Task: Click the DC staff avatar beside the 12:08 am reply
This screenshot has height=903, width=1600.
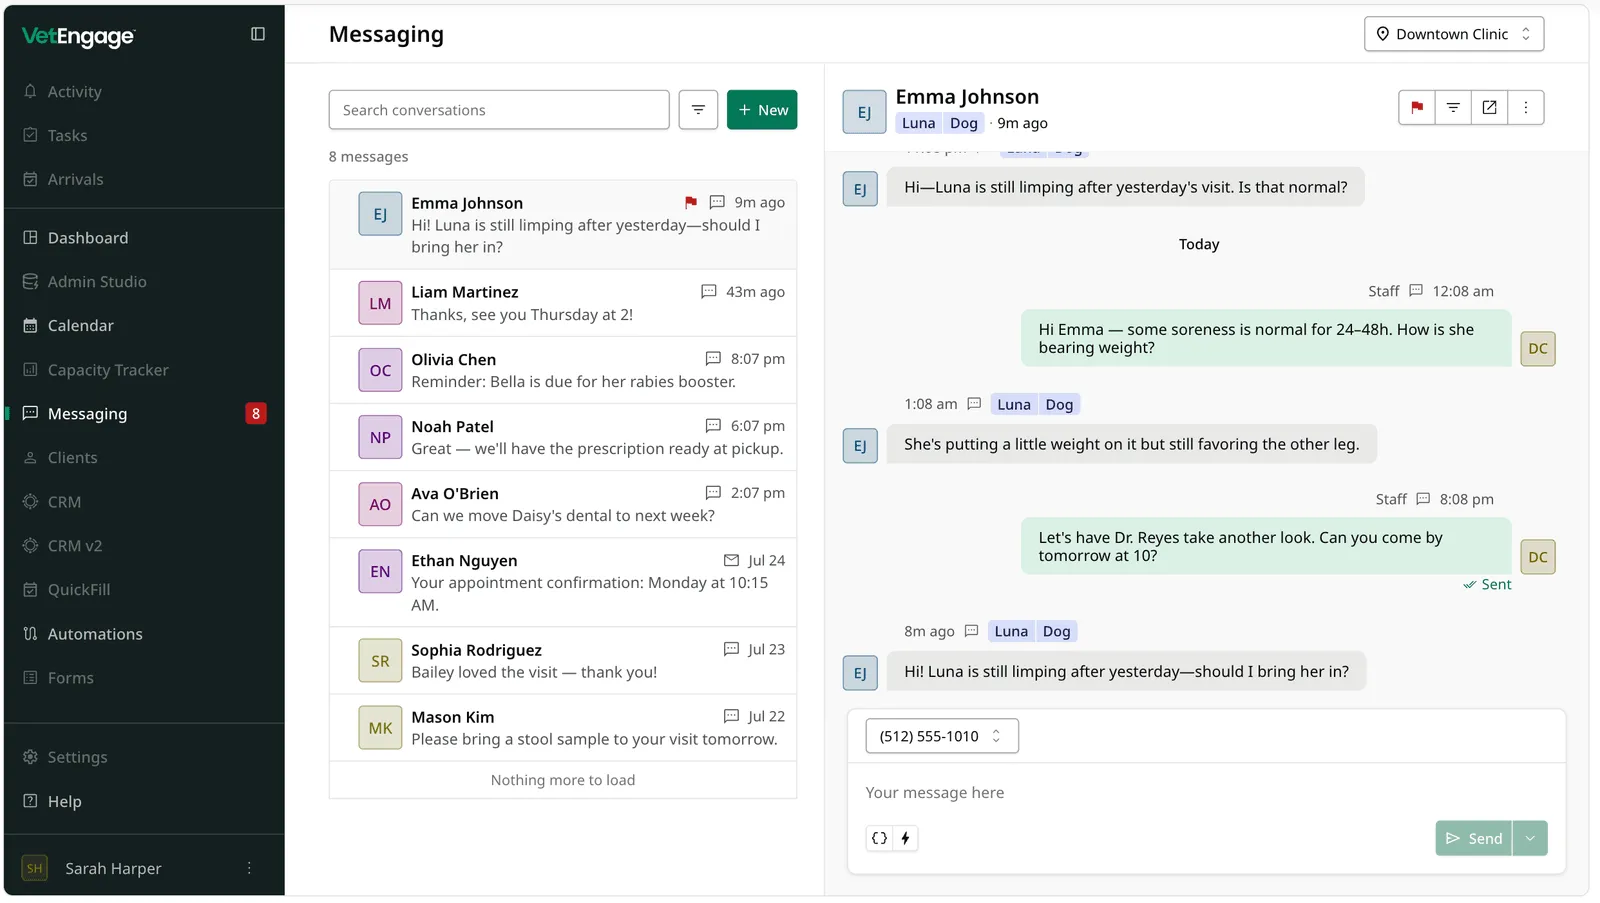Action: (1538, 348)
